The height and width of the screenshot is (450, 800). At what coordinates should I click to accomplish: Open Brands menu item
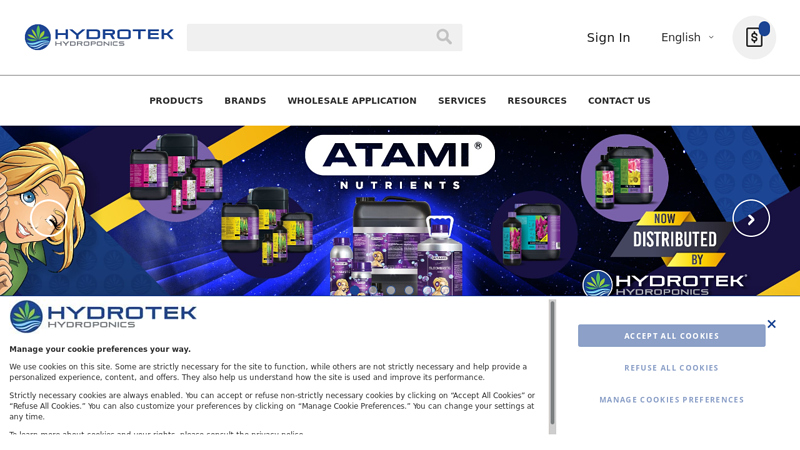245,101
